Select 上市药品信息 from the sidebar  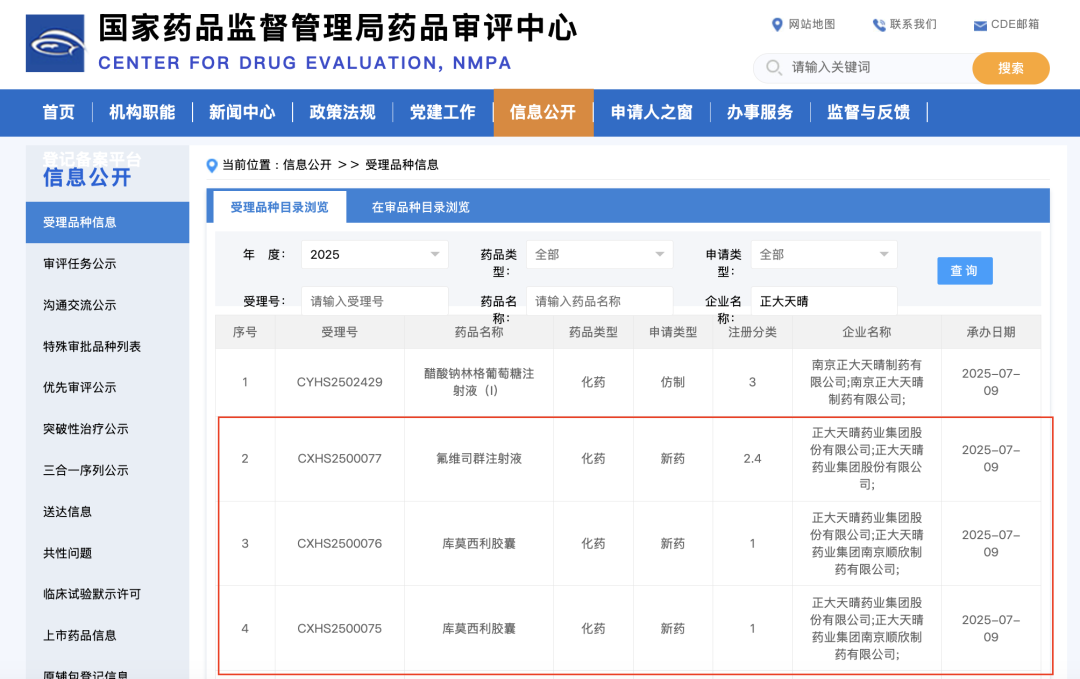click(x=81, y=635)
